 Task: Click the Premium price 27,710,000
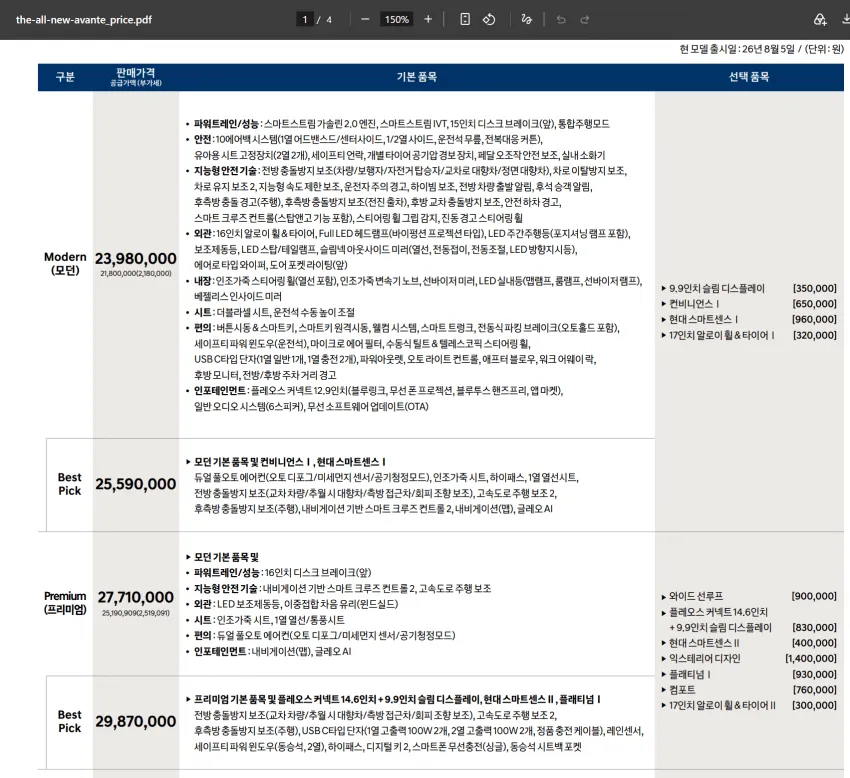136,597
